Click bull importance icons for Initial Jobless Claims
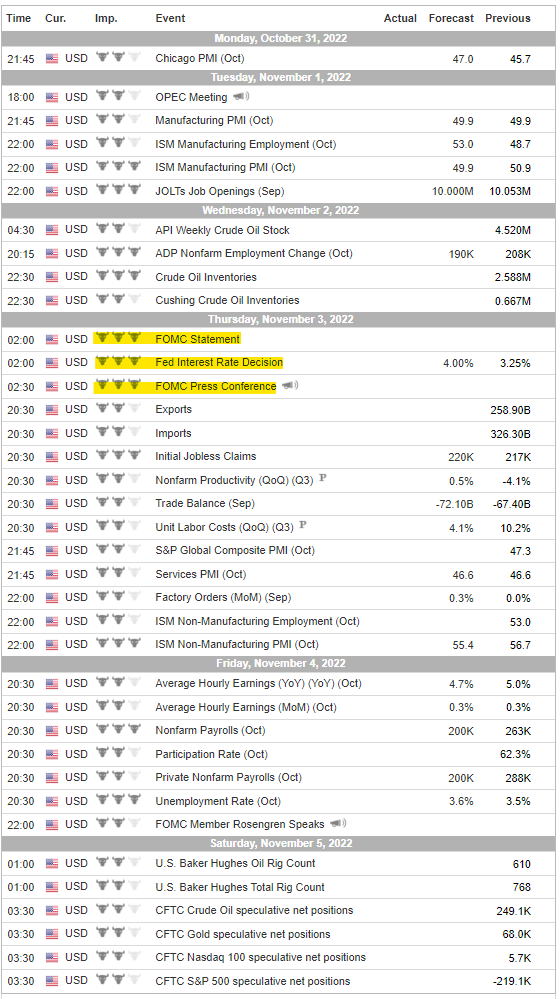The height and width of the screenshot is (999, 560). coord(118,456)
